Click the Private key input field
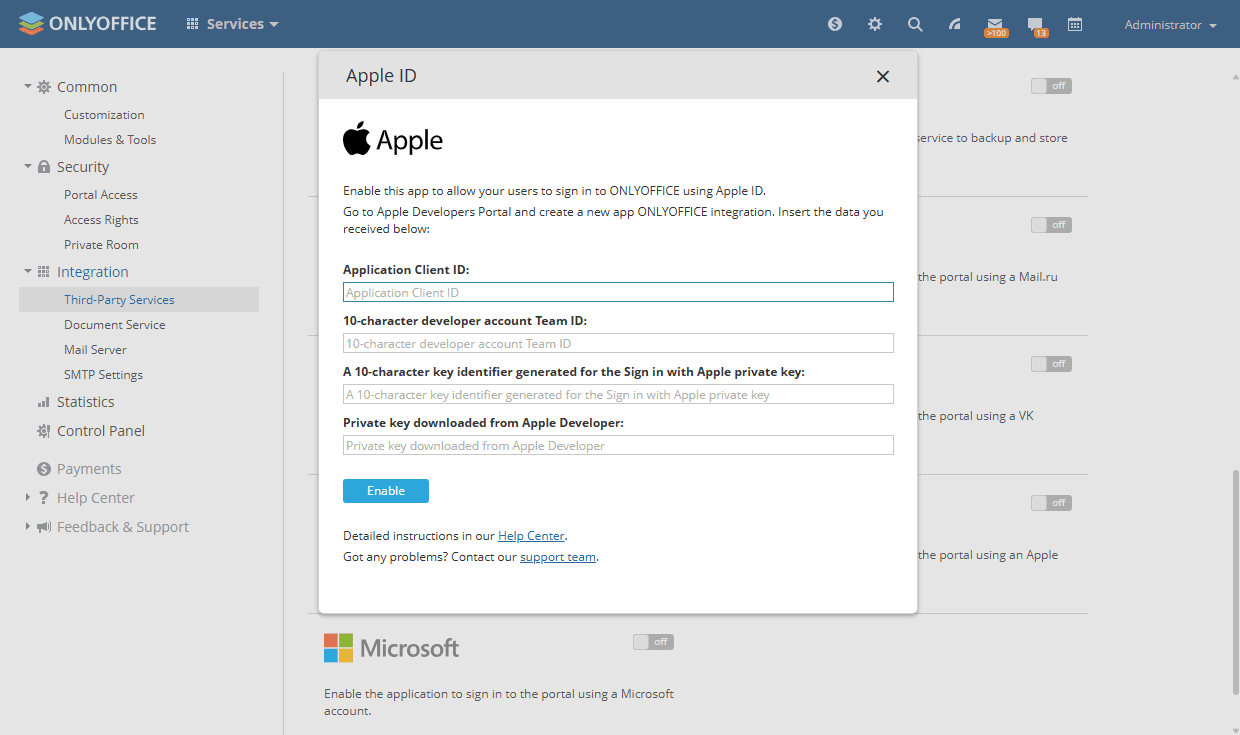The height and width of the screenshot is (735, 1240). coord(618,445)
